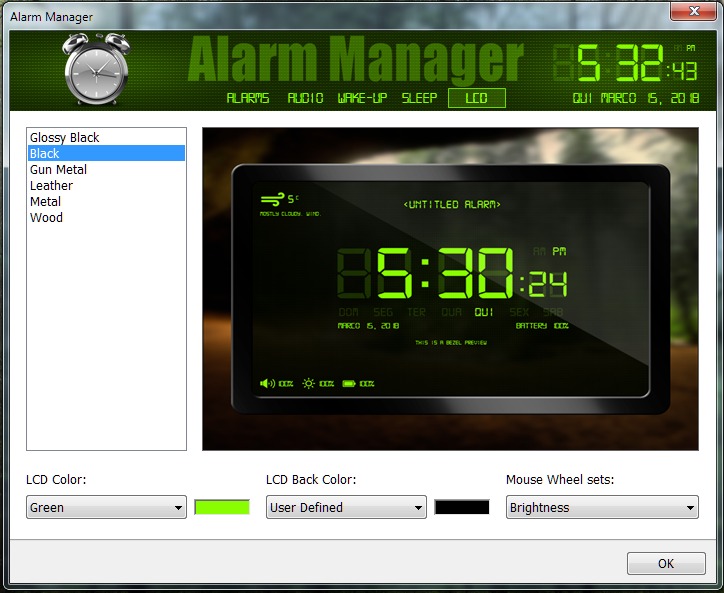This screenshot has height=593, width=724.
Task: Open the SLEEP tab
Action: point(420,98)
